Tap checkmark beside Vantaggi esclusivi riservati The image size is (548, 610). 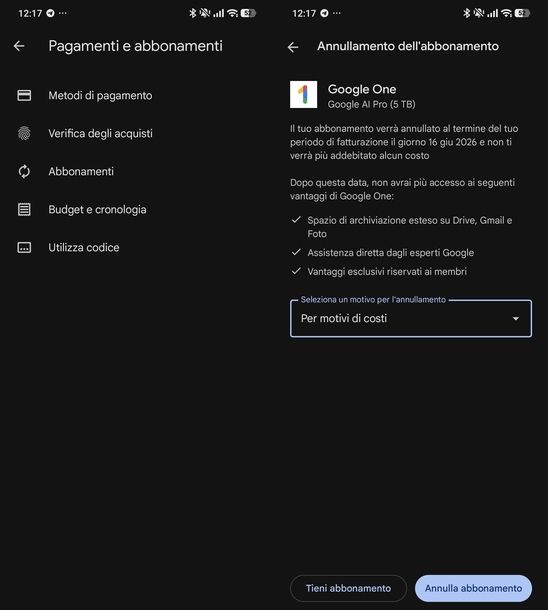(x=296, y=271)
